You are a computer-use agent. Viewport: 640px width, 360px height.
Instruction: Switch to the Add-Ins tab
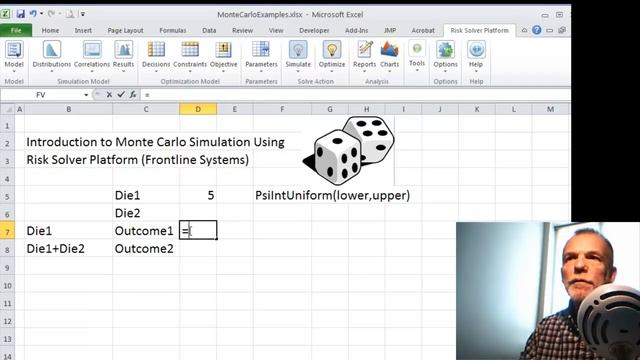click(x=356, y=30)
